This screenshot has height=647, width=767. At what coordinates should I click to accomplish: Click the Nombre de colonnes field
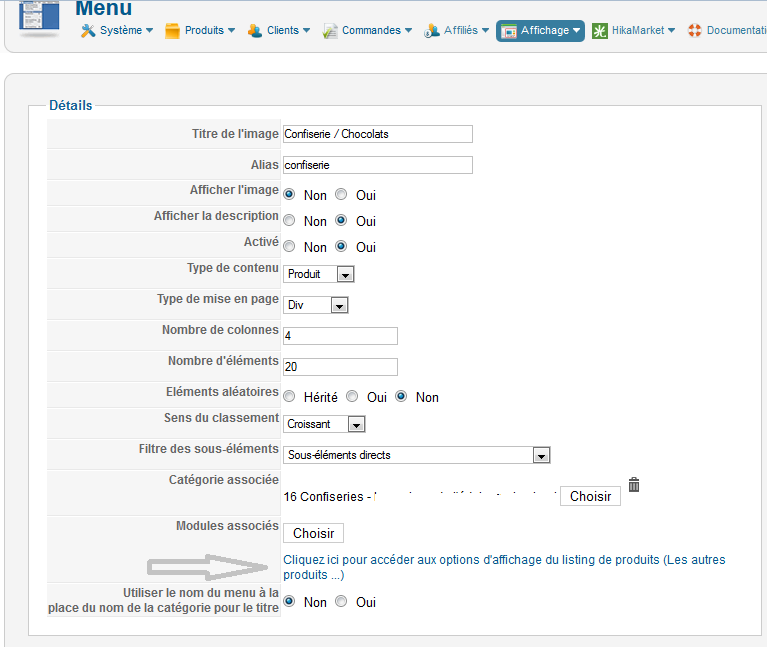tap(340, 336)
